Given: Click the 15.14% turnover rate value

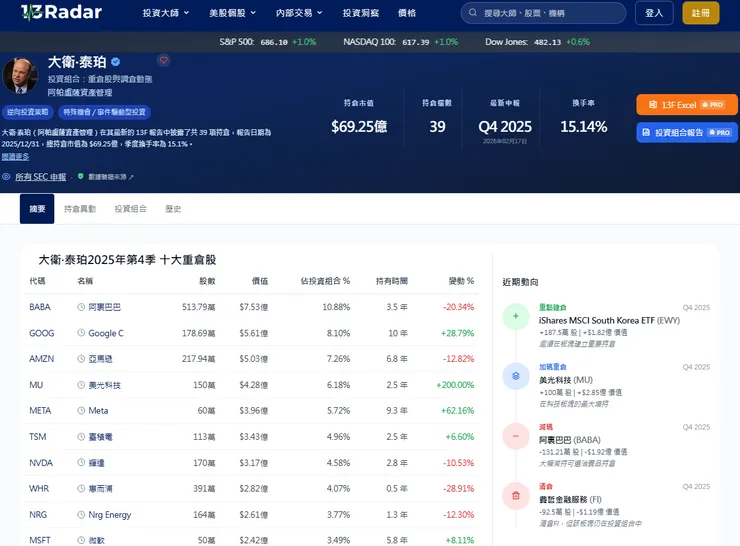Looking at the screenshot, I should point(583,126).
